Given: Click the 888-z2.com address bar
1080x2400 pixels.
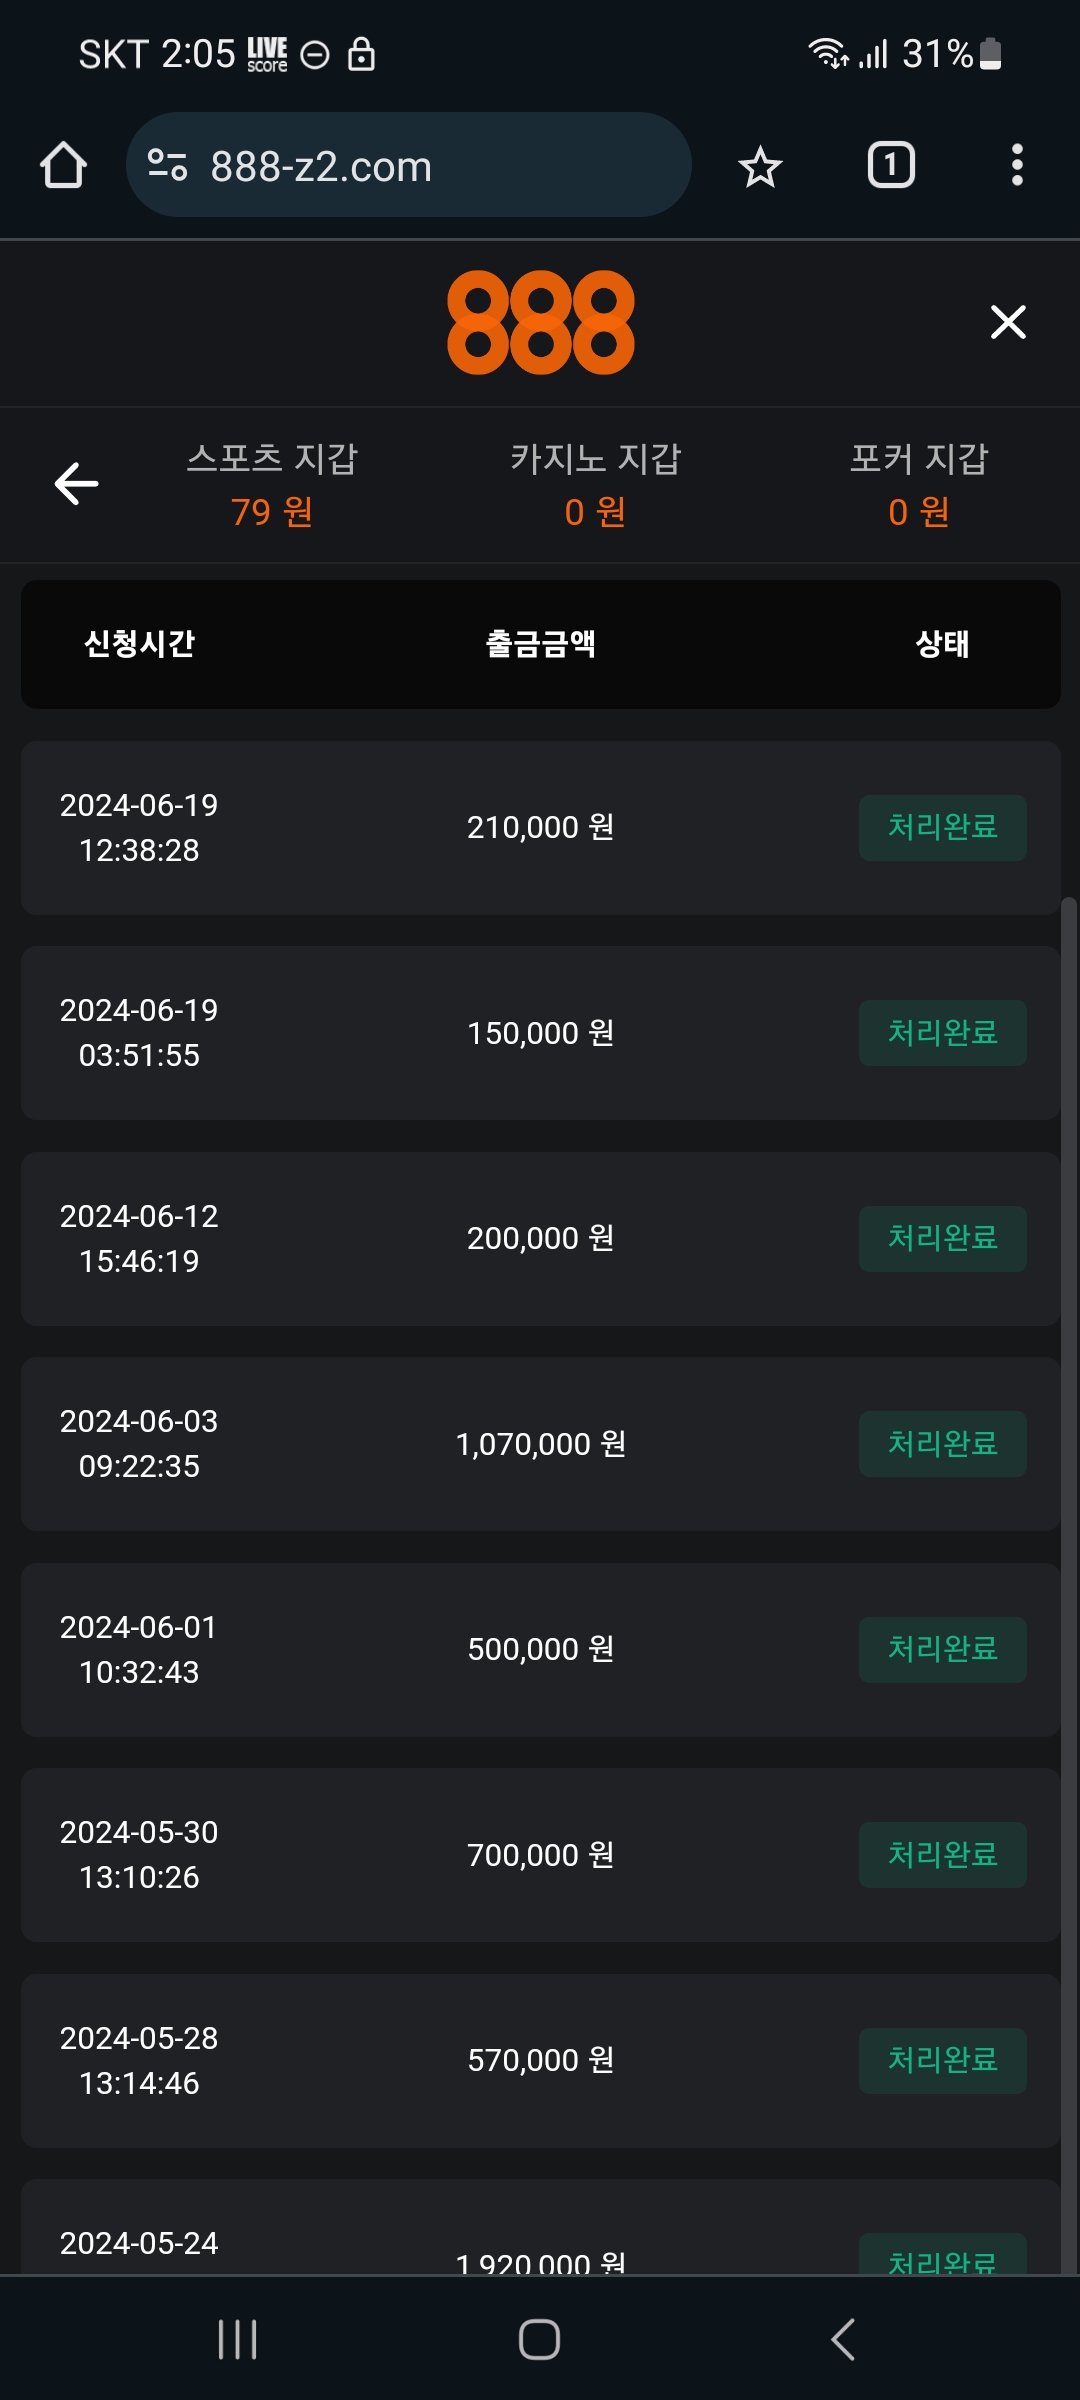Looking at the screenshot, I should [x=408, y=165].
